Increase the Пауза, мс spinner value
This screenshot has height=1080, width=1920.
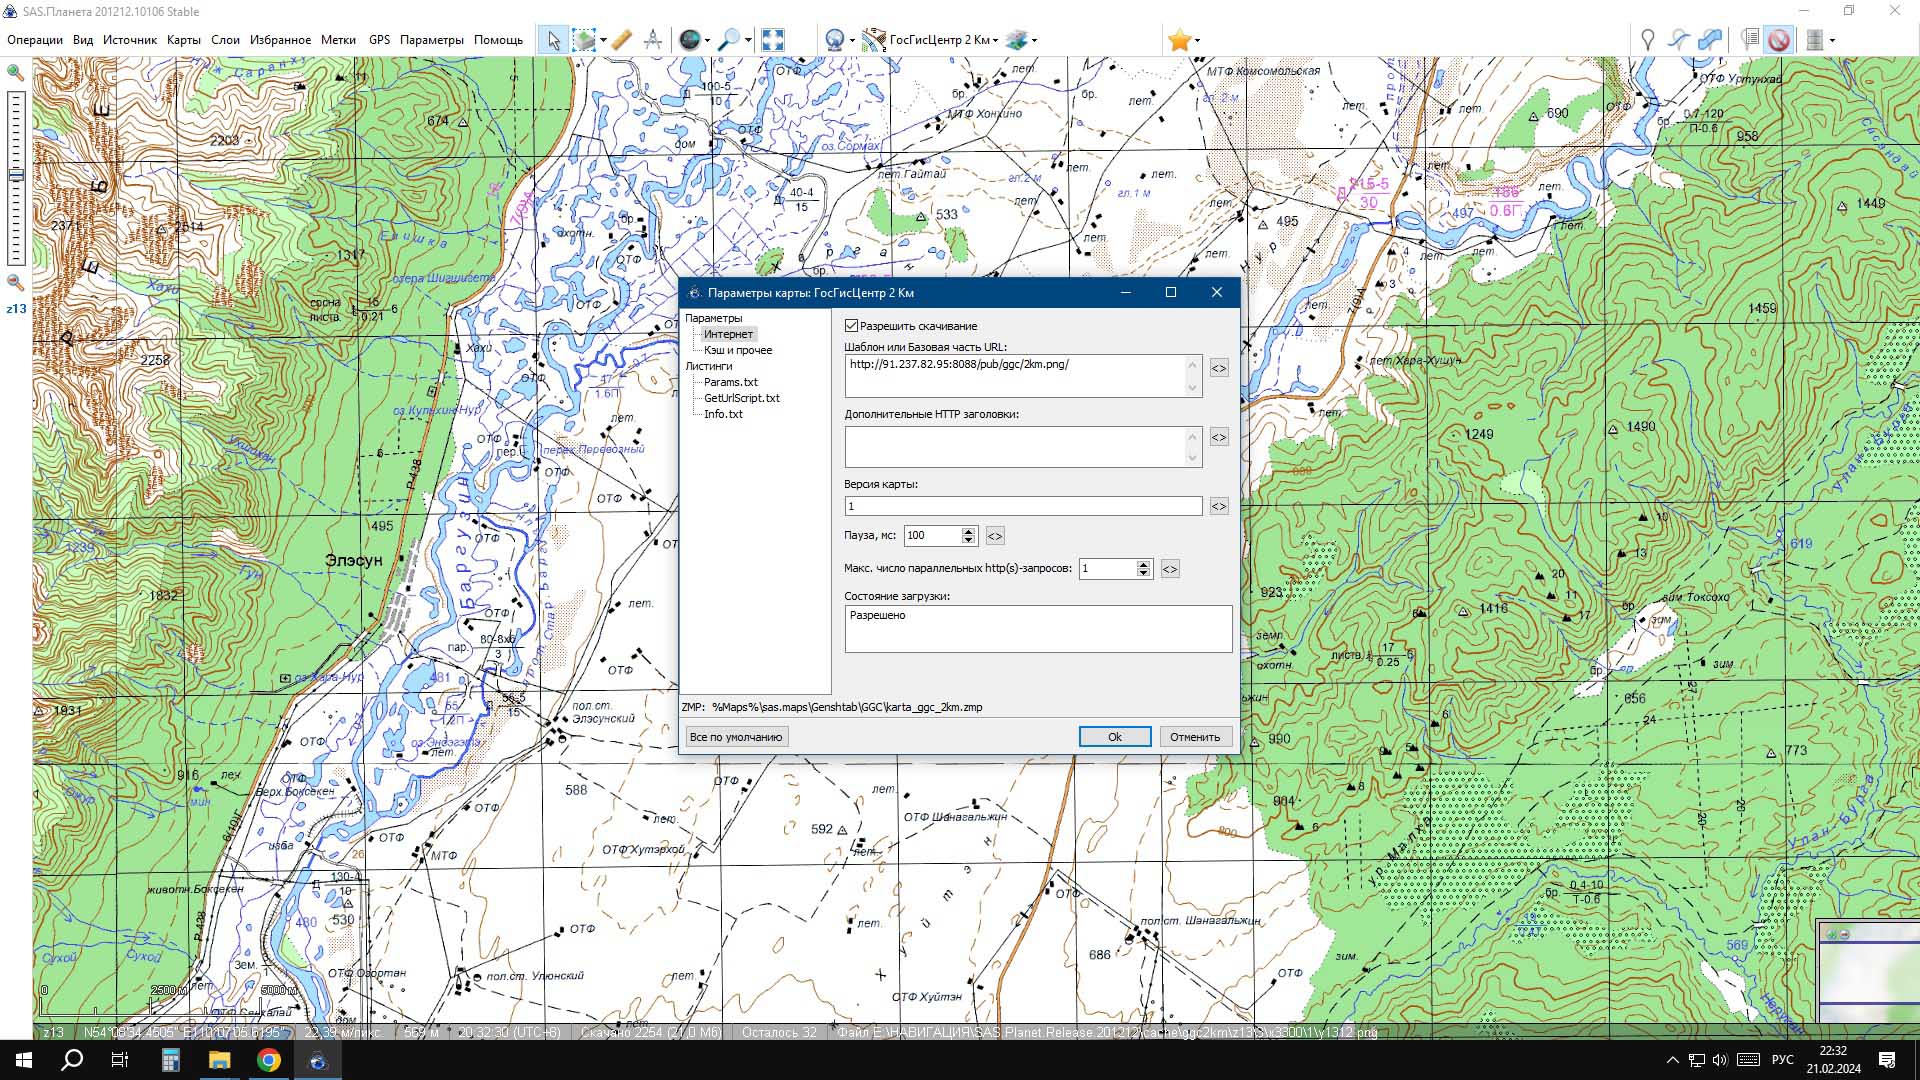pyautogui.click(x=968, y=531)
